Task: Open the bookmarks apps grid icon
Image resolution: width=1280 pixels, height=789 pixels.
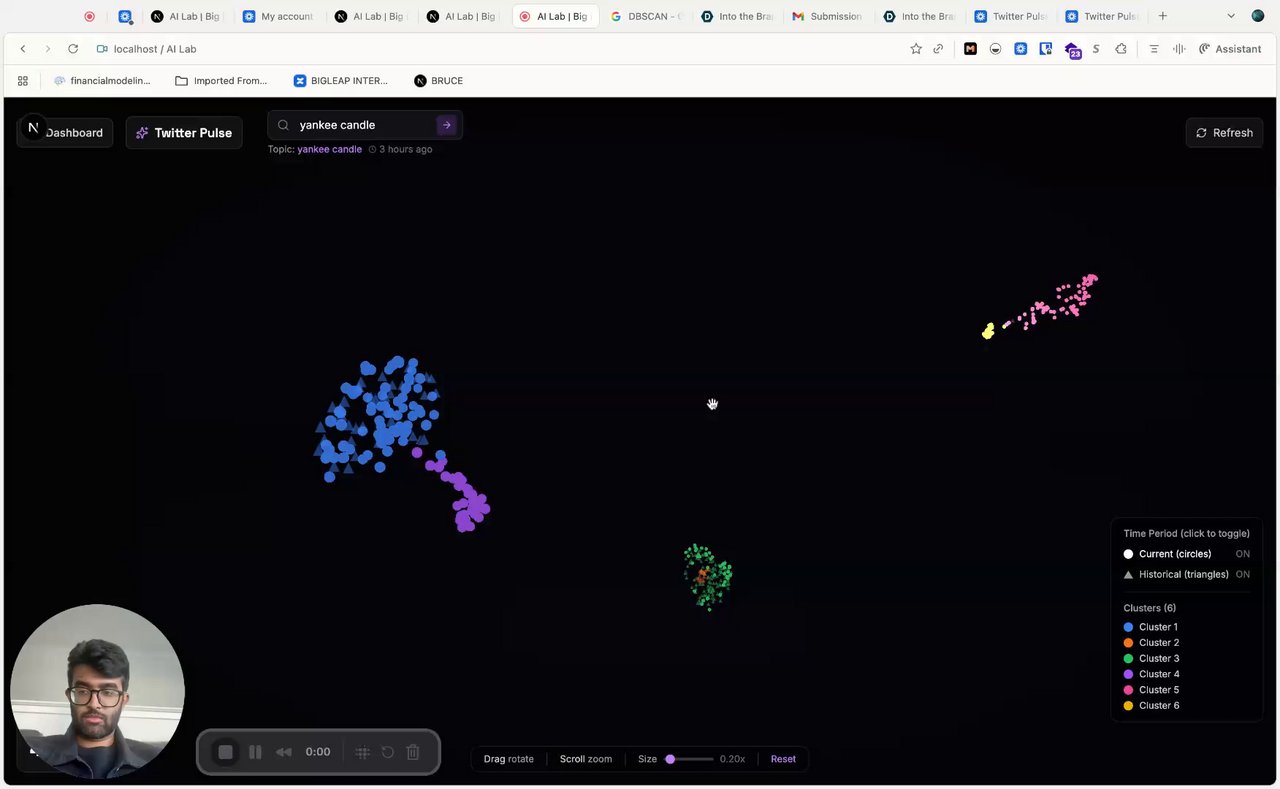Action: [23, 81]
